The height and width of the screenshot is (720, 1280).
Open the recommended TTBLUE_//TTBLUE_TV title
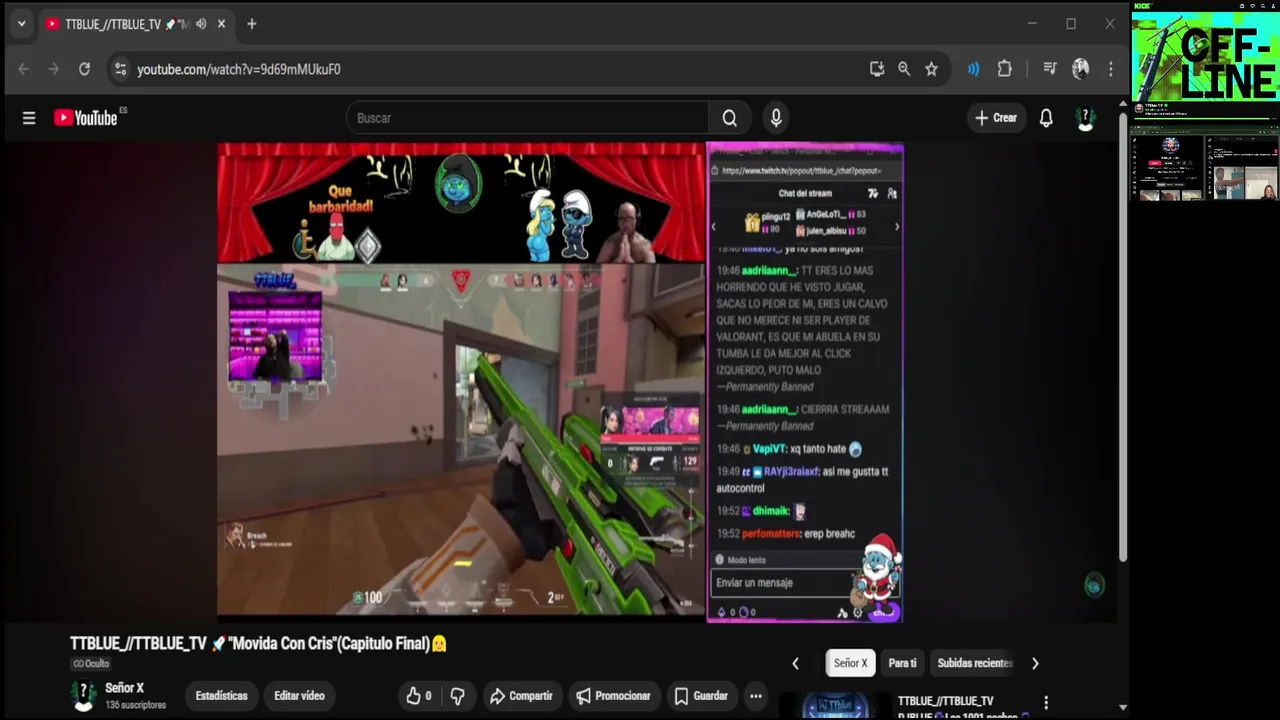946,701
